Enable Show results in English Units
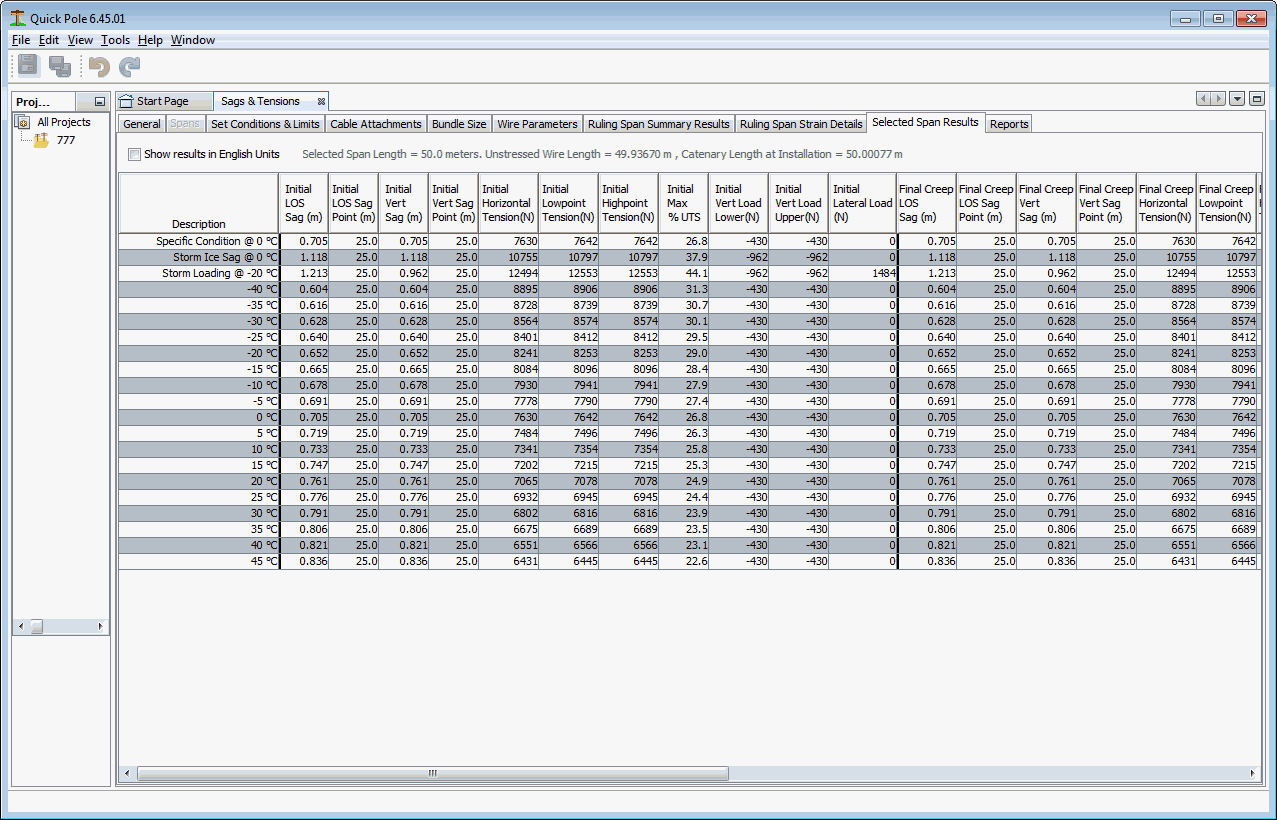 [x=135, y=155]
